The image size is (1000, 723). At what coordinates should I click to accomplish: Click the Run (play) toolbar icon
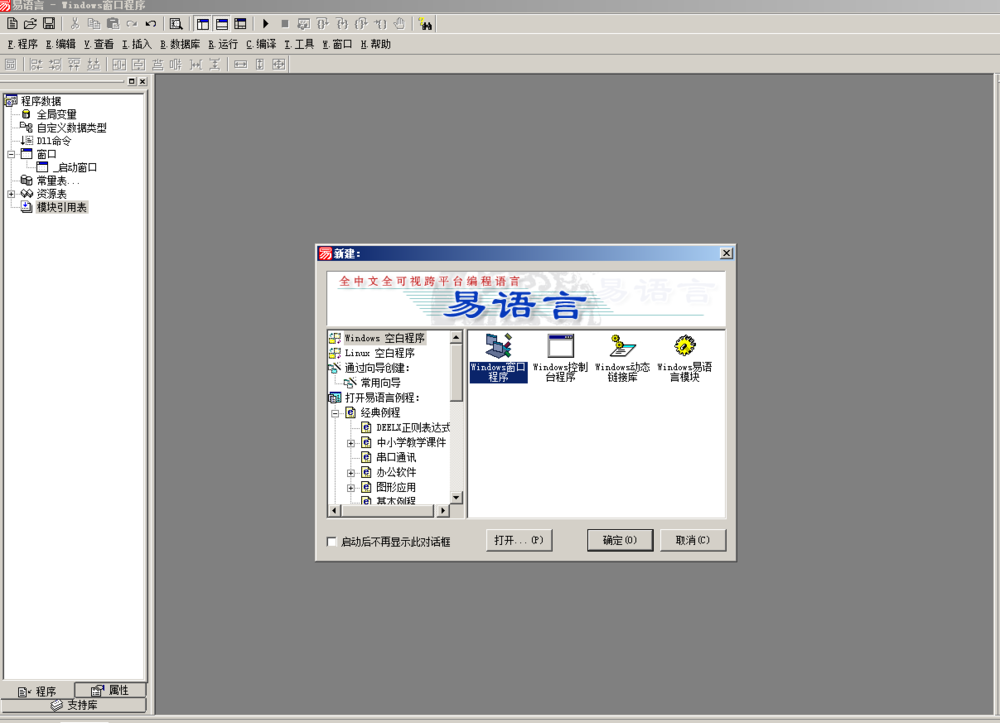coord(266,23)
